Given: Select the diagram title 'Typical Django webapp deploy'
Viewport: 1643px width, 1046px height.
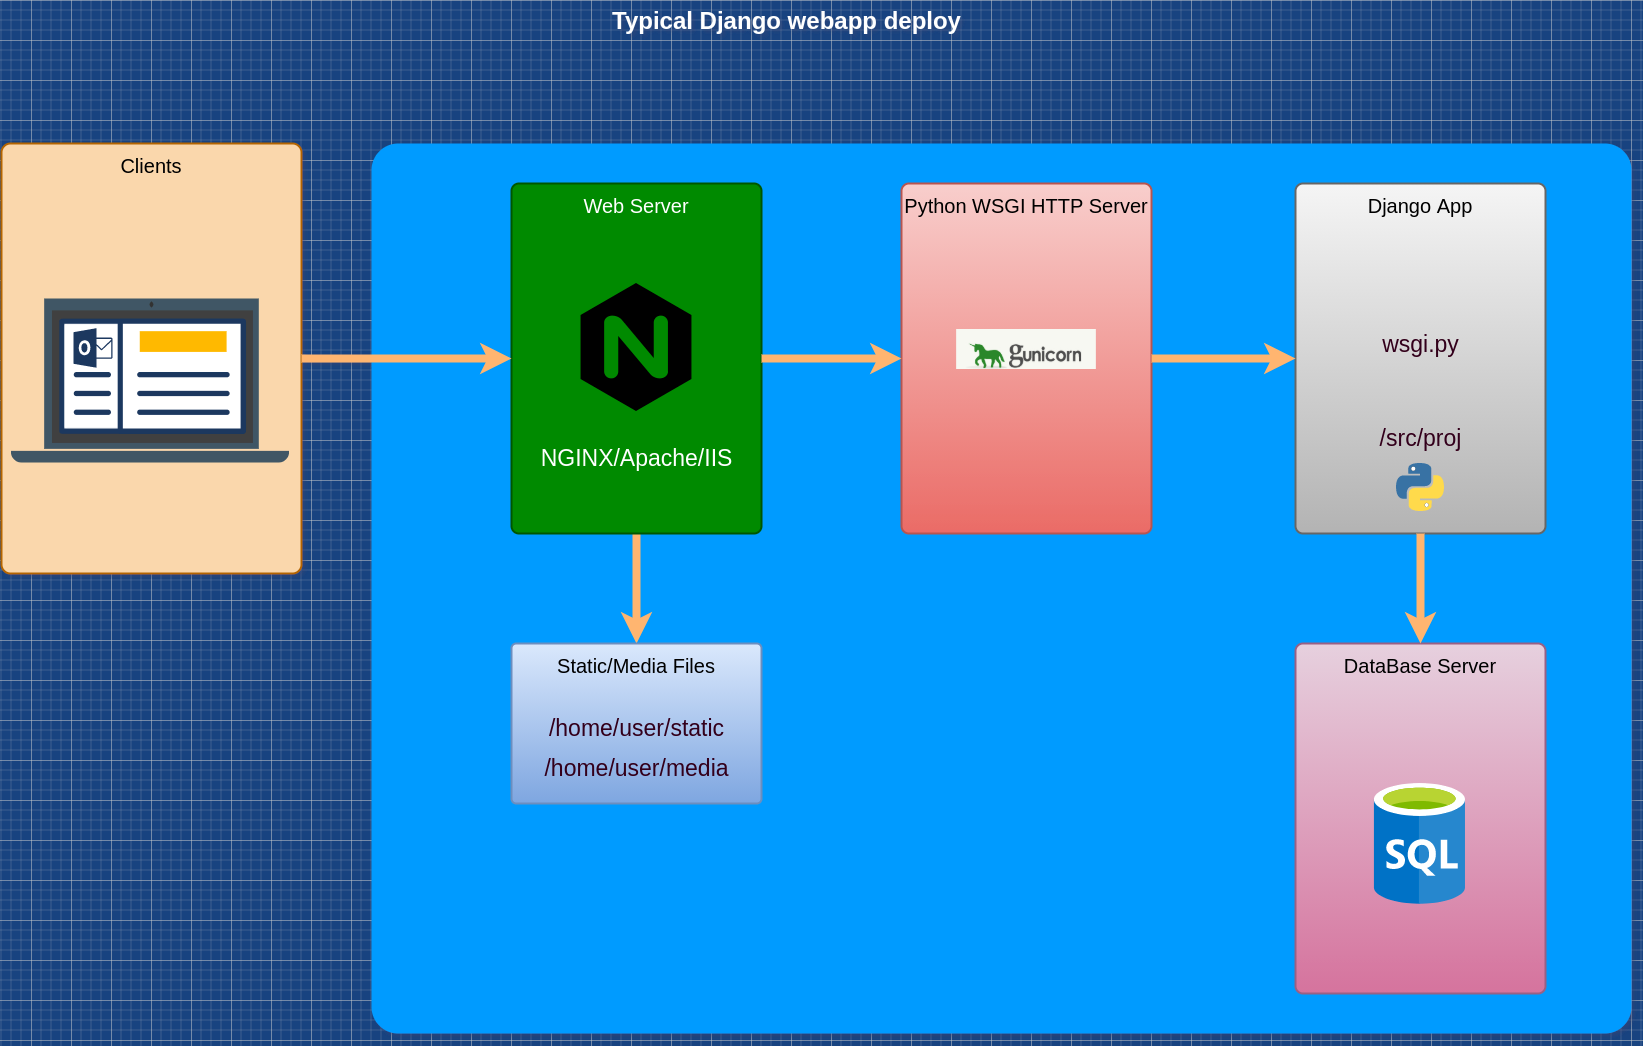Looking at the screenshot, I should (786, 21).
